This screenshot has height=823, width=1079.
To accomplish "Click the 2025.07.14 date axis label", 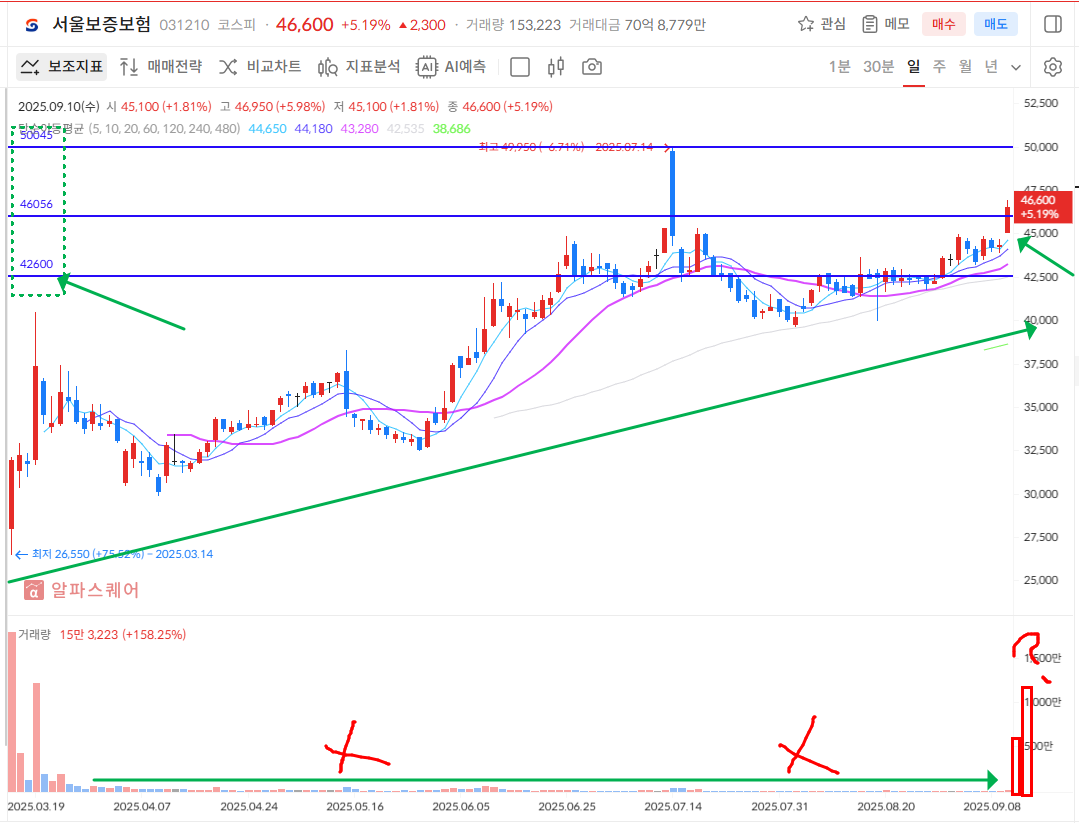I will pos(673,806).
